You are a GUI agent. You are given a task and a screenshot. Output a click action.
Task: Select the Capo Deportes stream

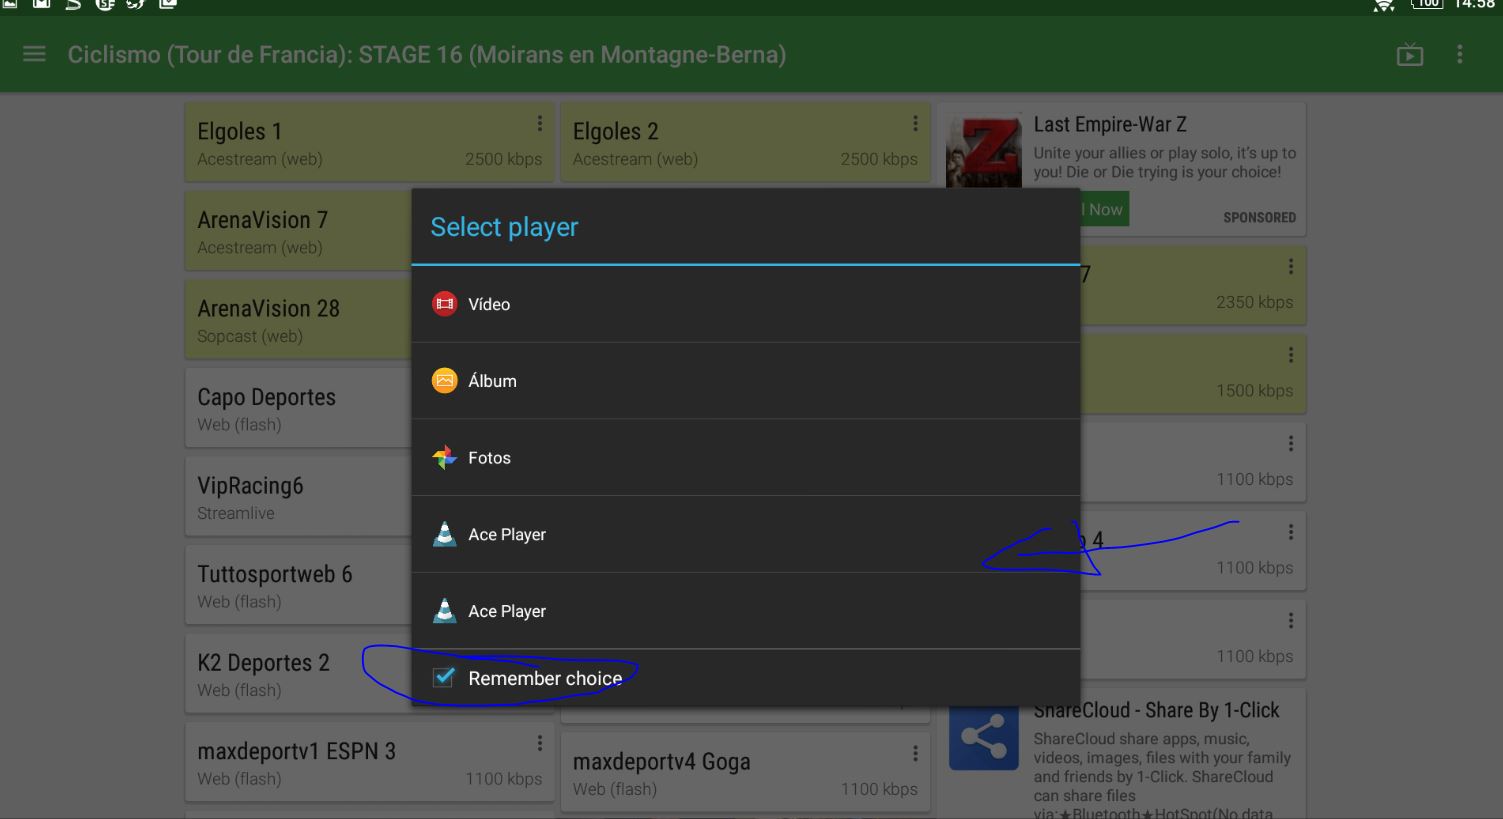coord(298,408)
